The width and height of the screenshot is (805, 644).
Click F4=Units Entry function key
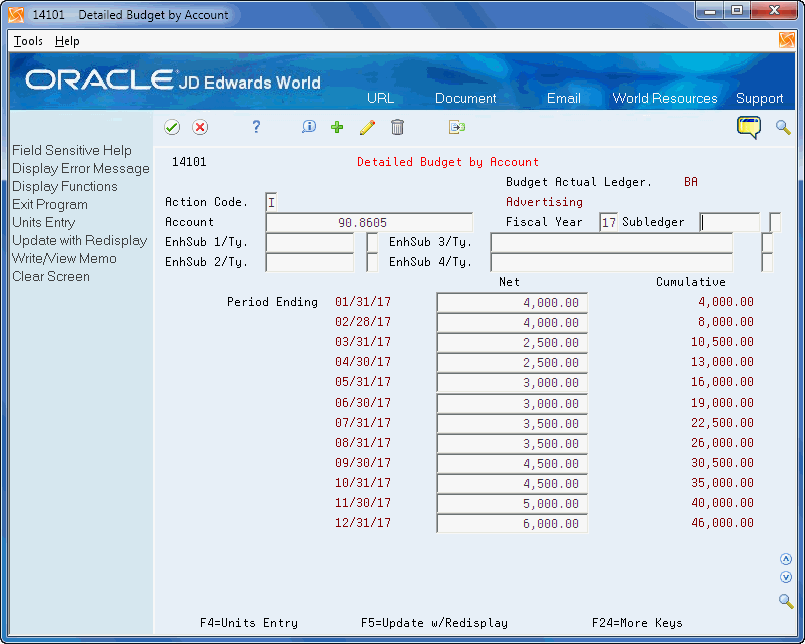click(249, 623)
